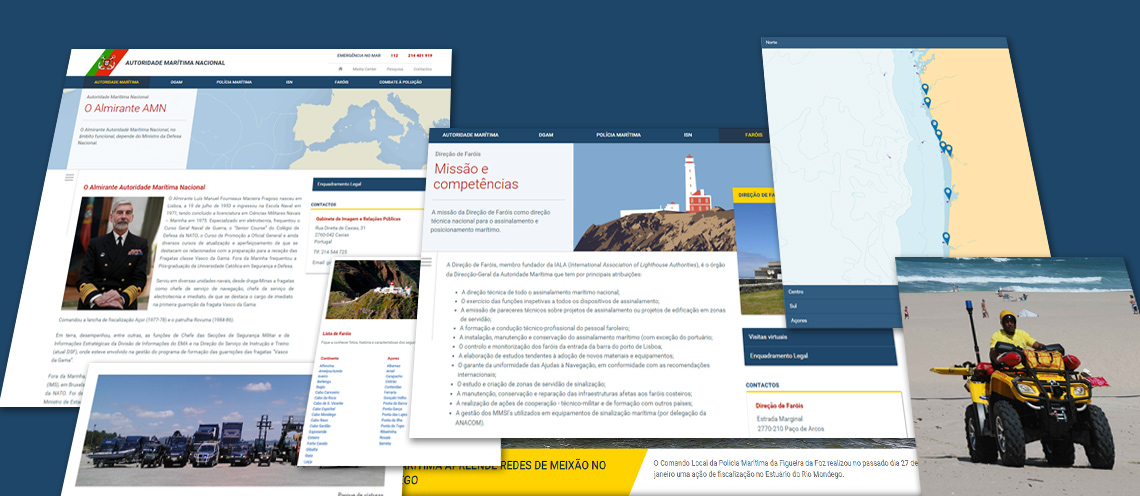Expand the Centro map section
Image resolution: width=1140 pixels, height=496 pixels.
point(842,292)
